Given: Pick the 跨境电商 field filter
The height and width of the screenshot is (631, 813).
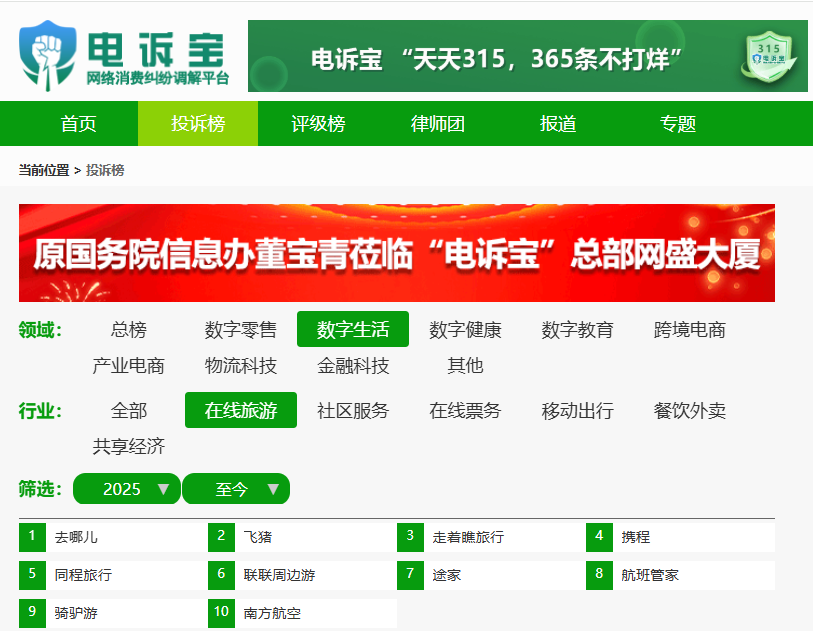Looking at the screenshot, I should (x=689, y=329).
